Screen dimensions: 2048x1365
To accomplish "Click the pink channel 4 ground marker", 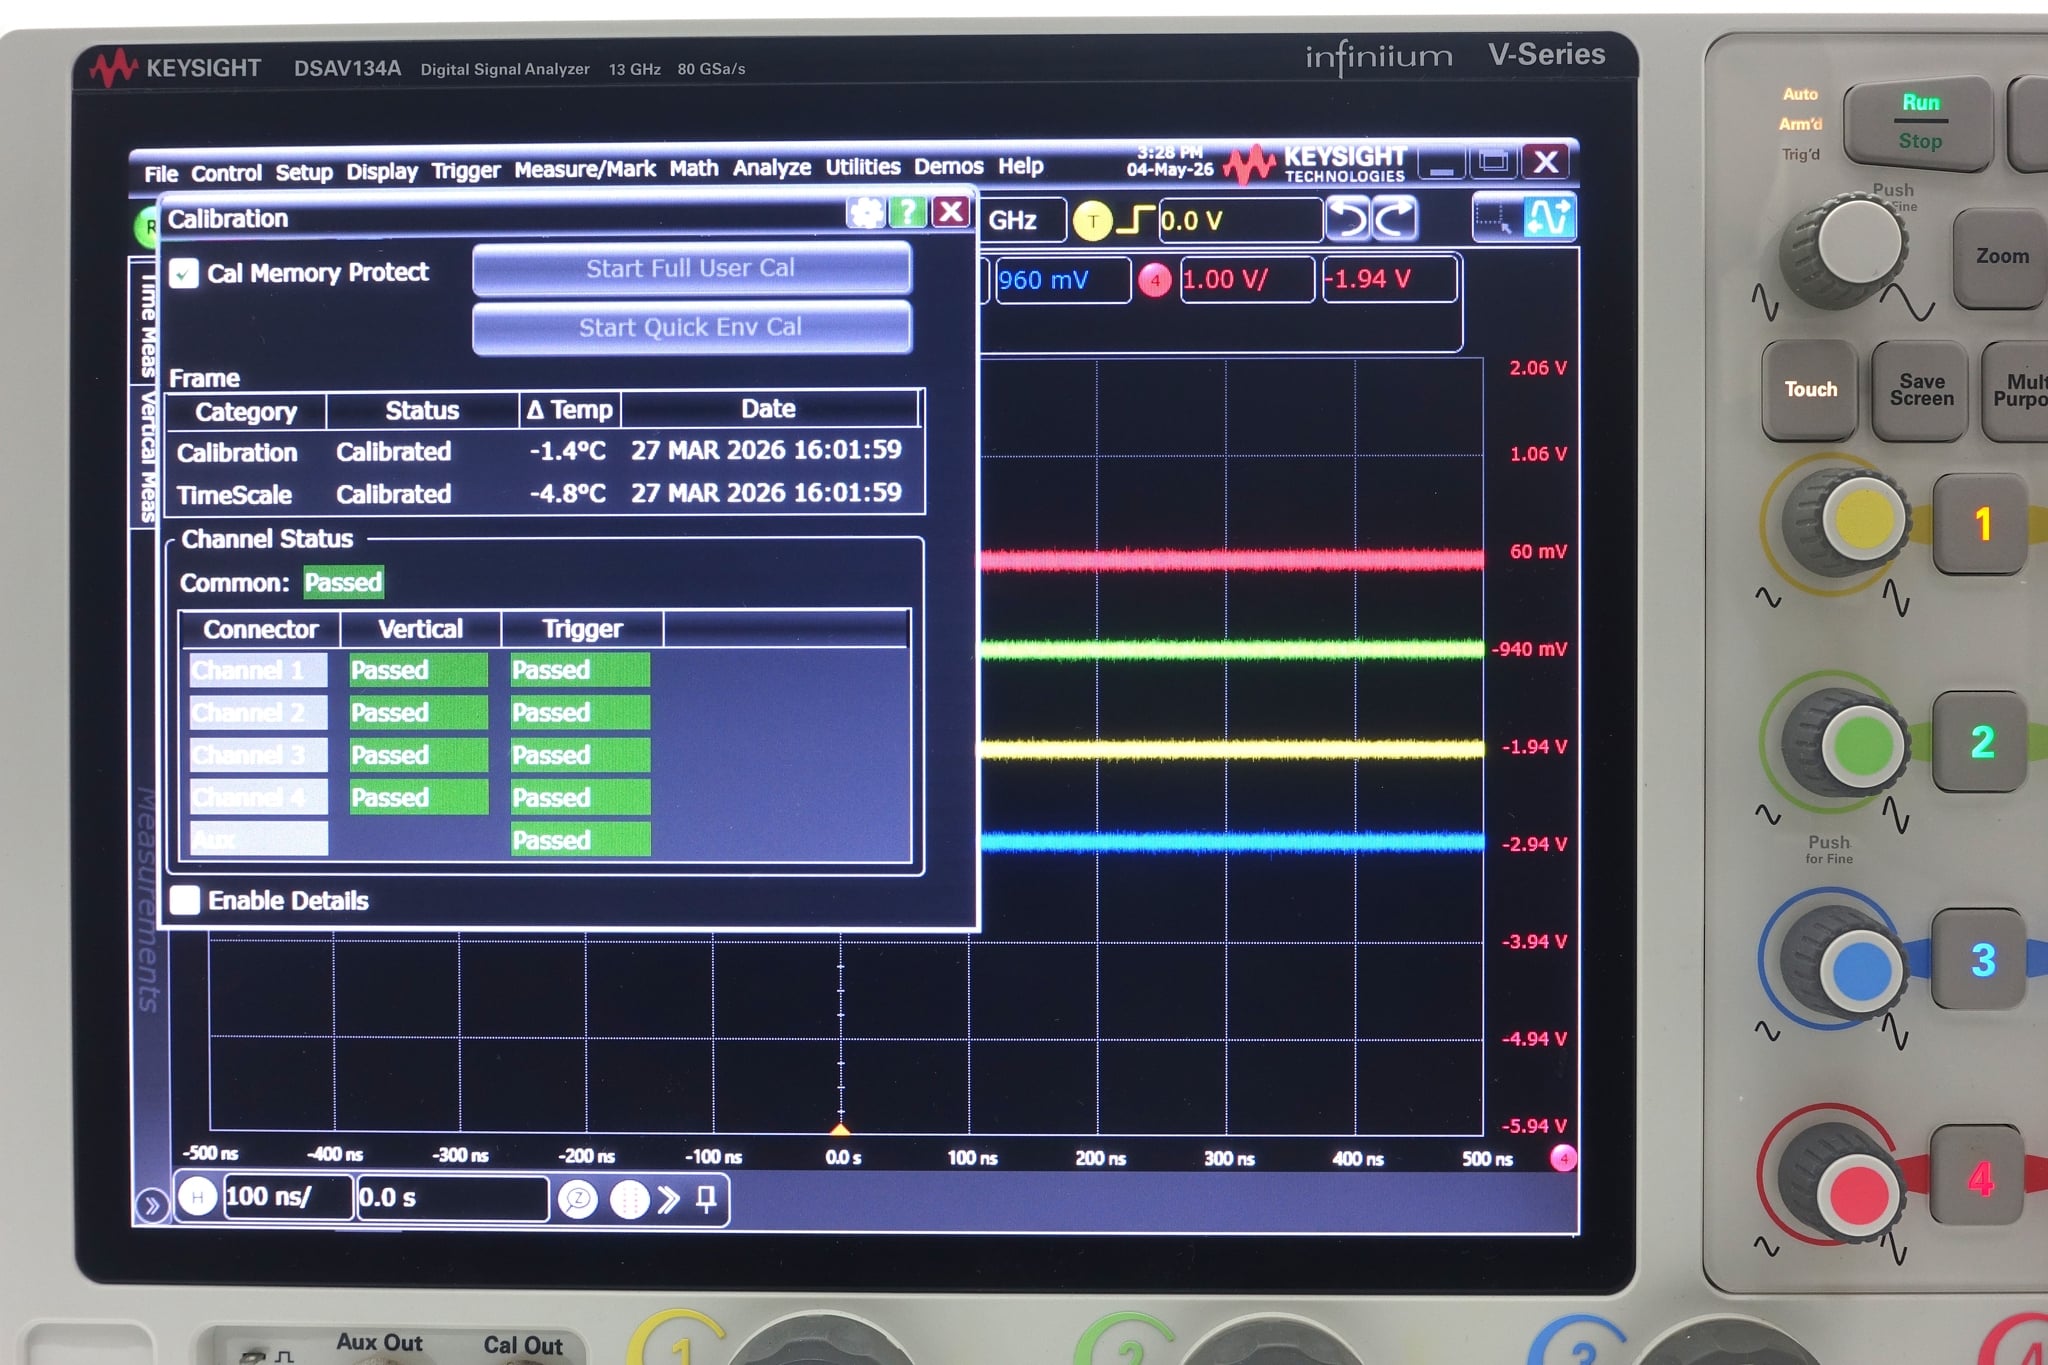I will click(x=1563, y=1158).
